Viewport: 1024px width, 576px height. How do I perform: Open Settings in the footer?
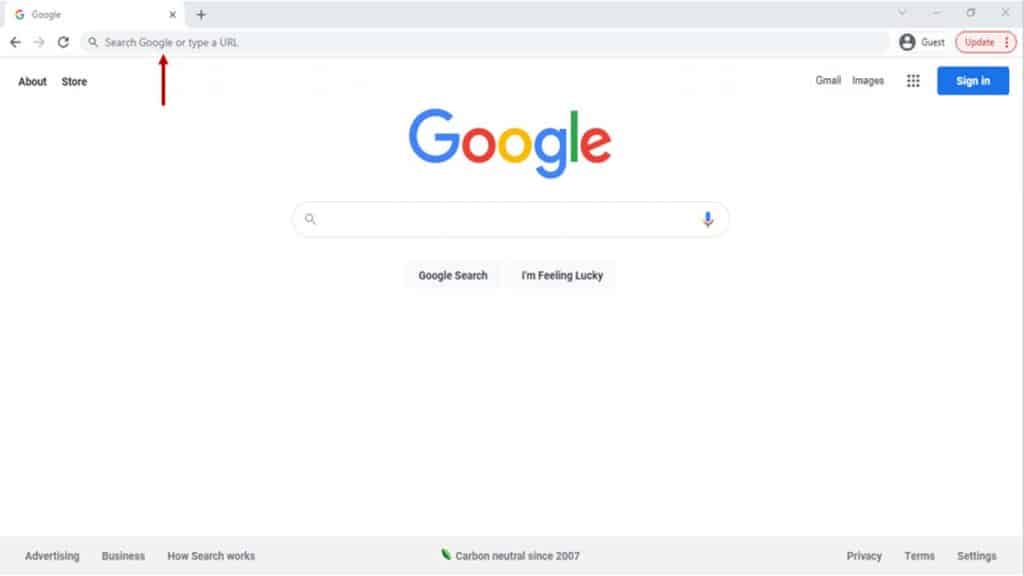pyautogui.click(x=976, y=556)
